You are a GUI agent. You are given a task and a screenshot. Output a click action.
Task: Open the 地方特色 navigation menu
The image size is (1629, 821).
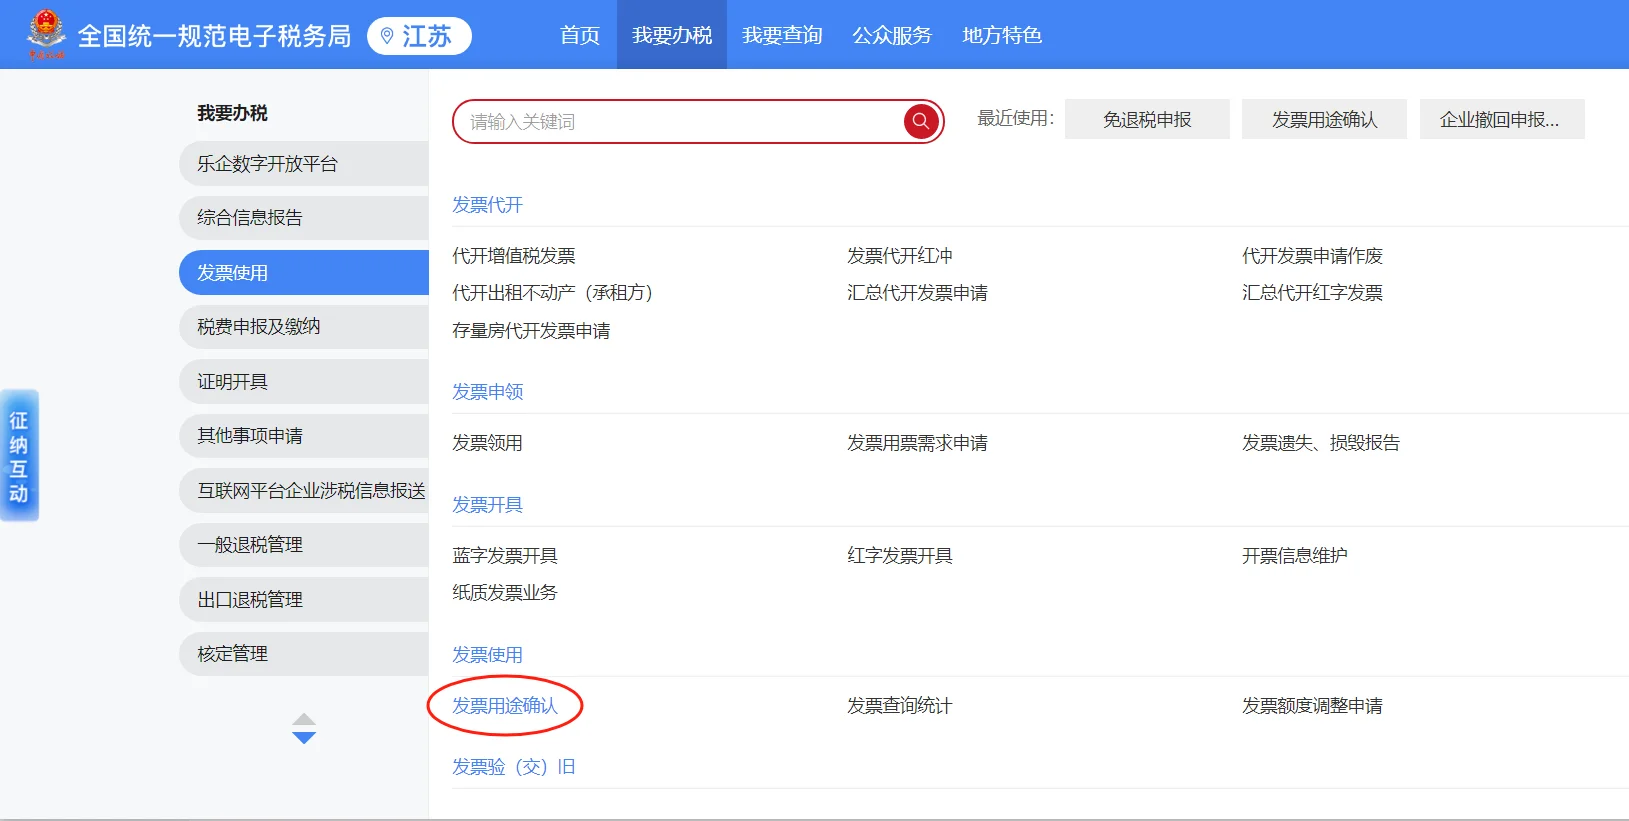tap(1002, 35)
